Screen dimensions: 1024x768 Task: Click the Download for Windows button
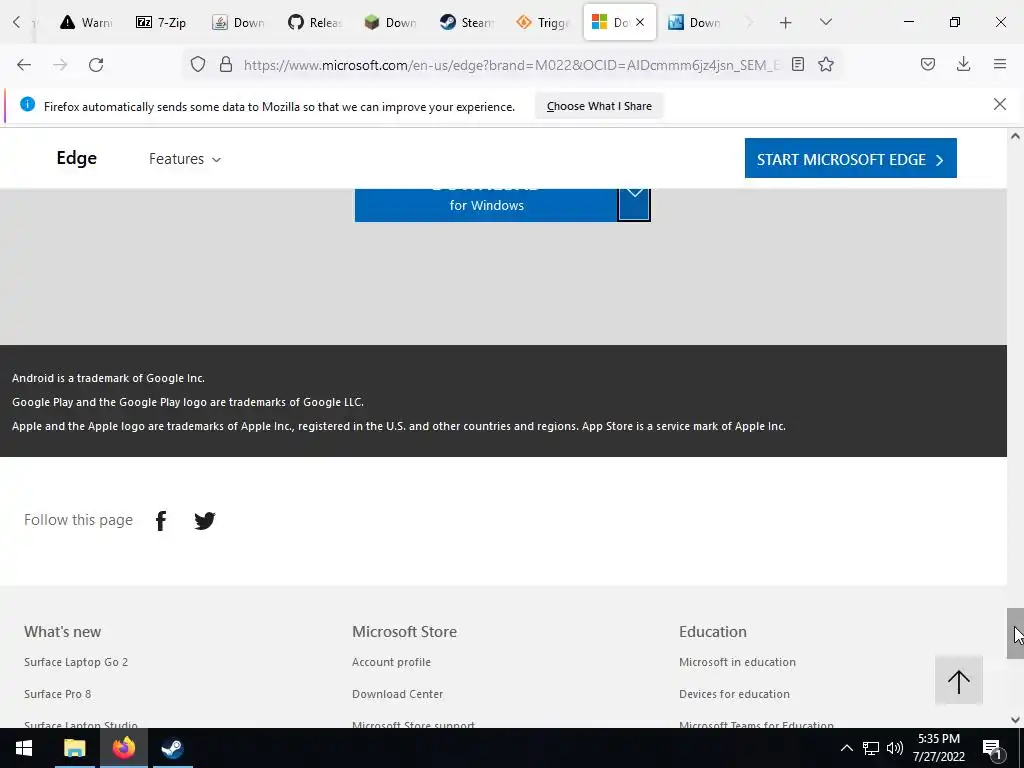pyautogui.click(x=486, y=204)
